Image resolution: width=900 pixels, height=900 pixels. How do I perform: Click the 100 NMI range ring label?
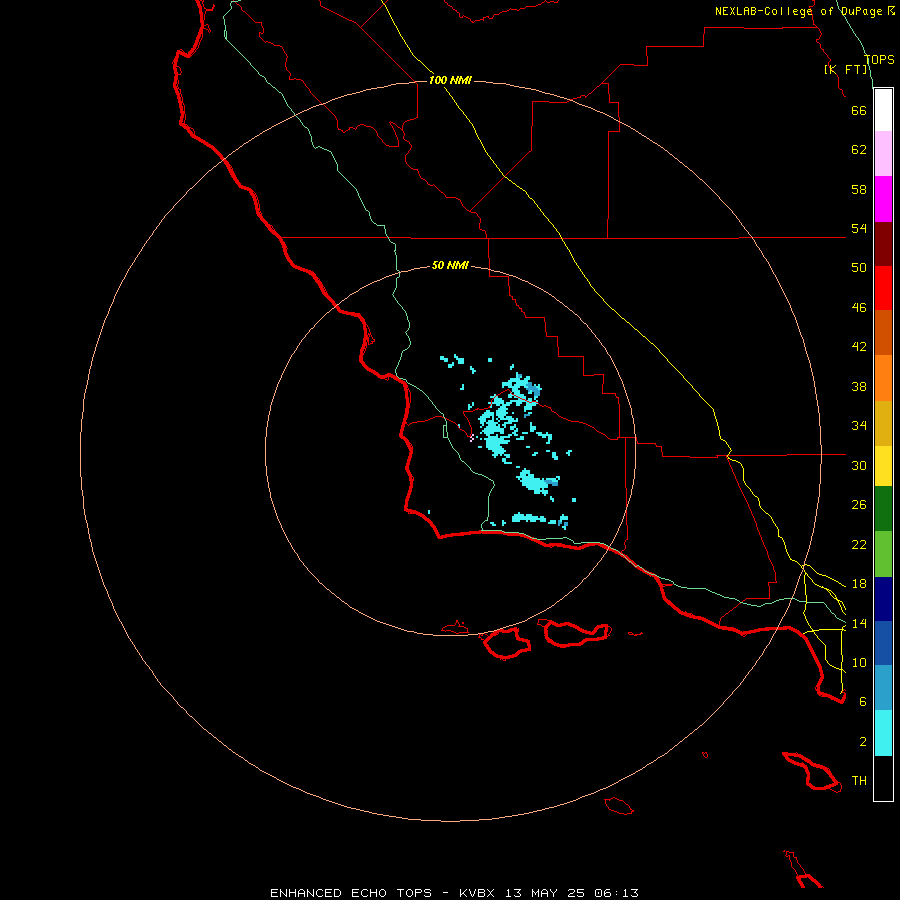(x=450, y=80)
